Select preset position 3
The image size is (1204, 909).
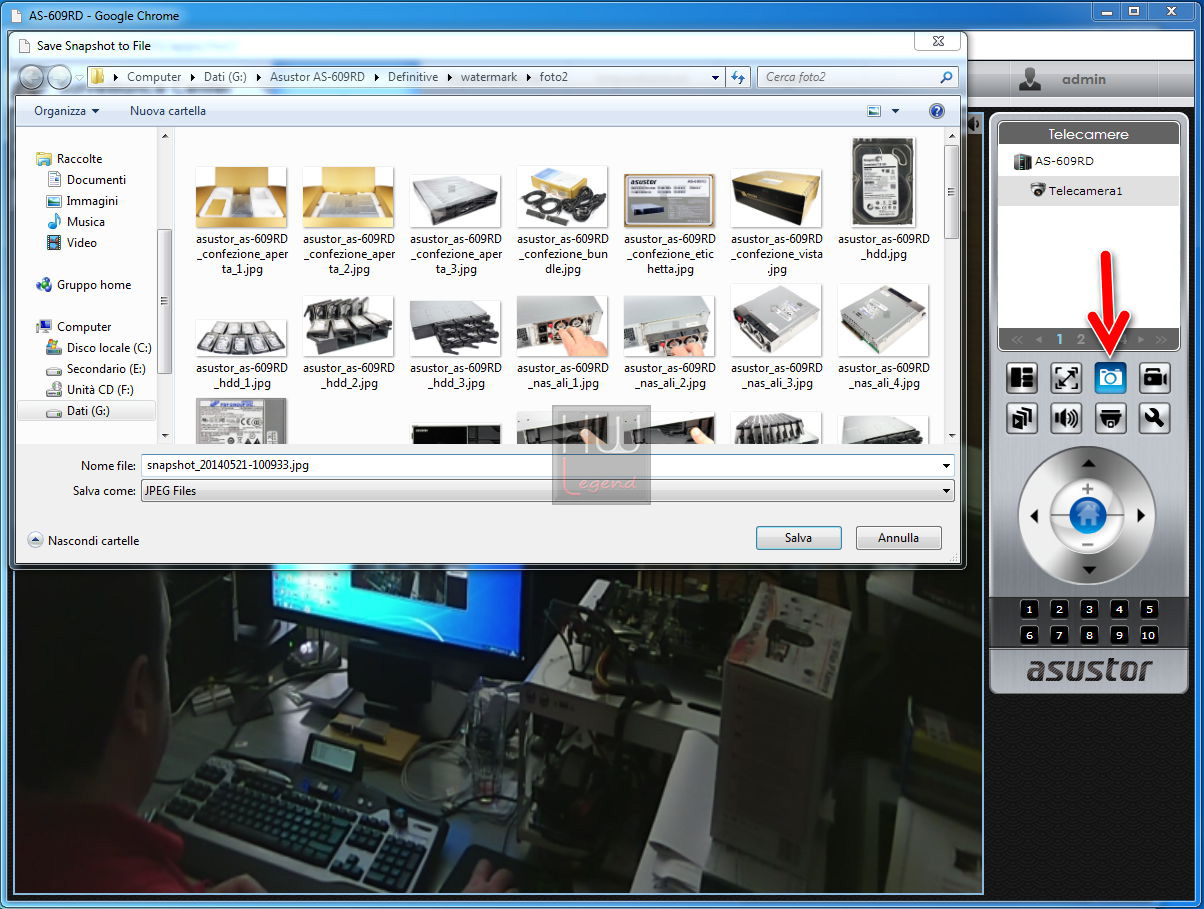tap(1090, 609)
